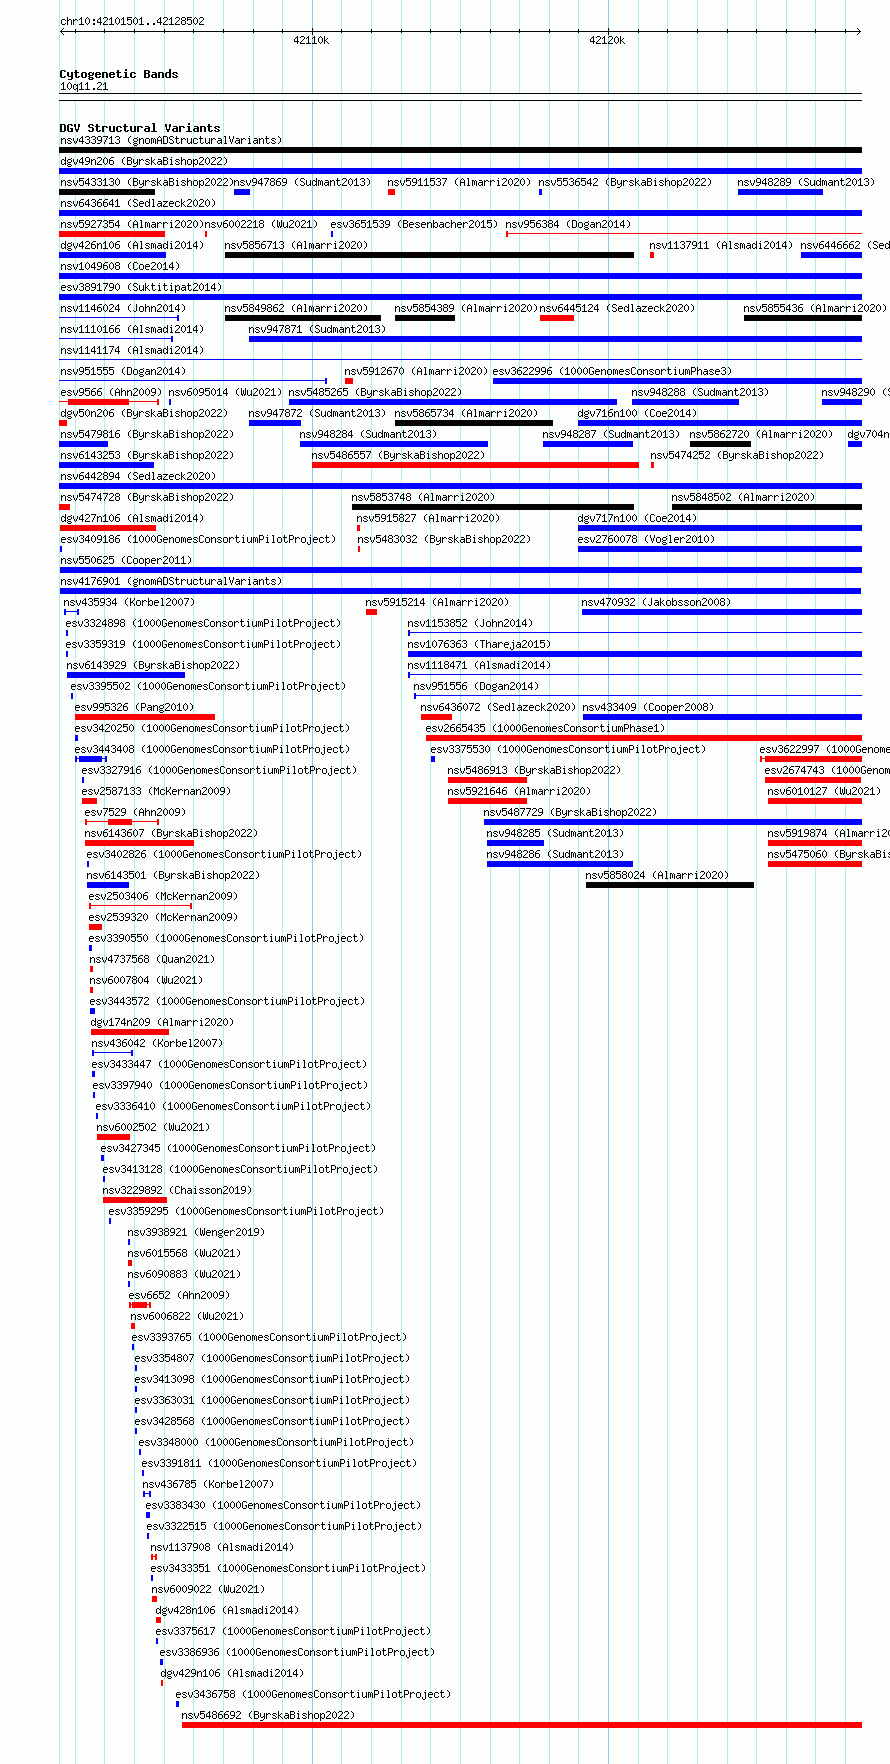Click nsv5486692 ByrskaBishop2022 label
Image resolution: width=890 pixels, height=1764 pixels.
tap(268, 1715)
